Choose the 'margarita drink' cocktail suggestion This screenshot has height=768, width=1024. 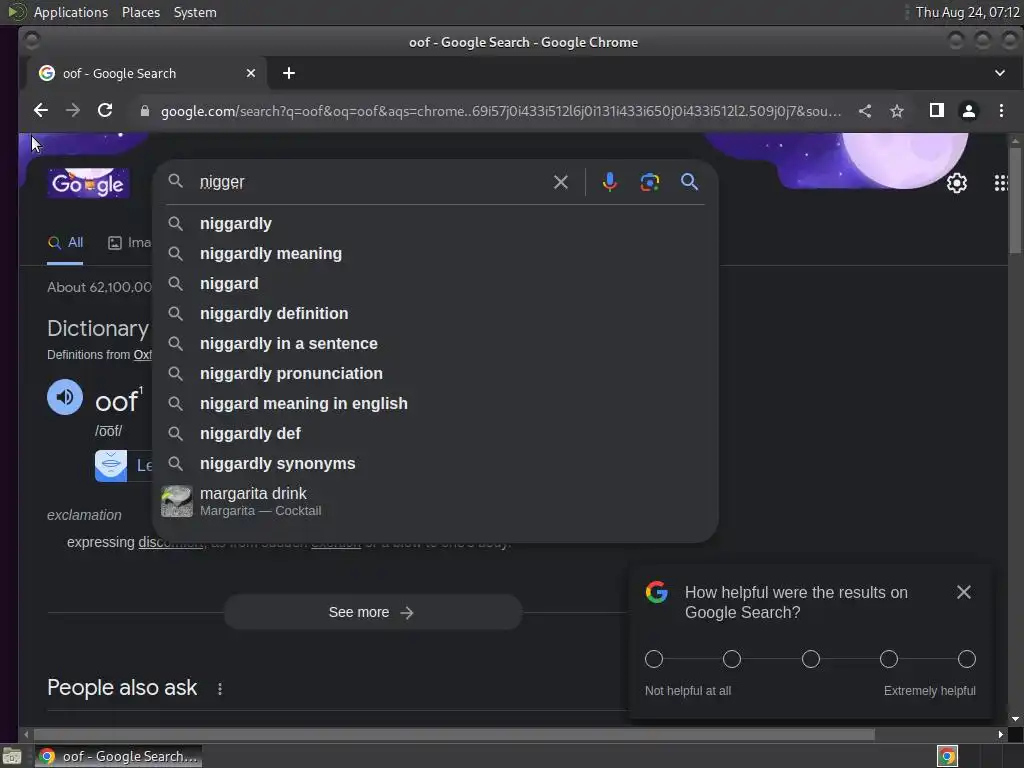tap(436, 501)
